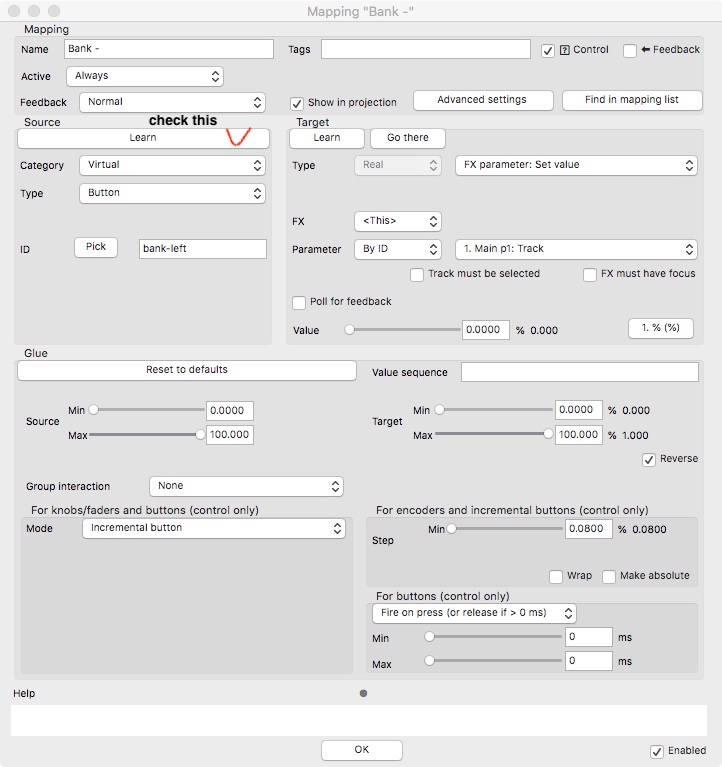Screen dimensions: 722x767
Task: Click the Glue Source Min slider handle
Action: click(93, 410)
